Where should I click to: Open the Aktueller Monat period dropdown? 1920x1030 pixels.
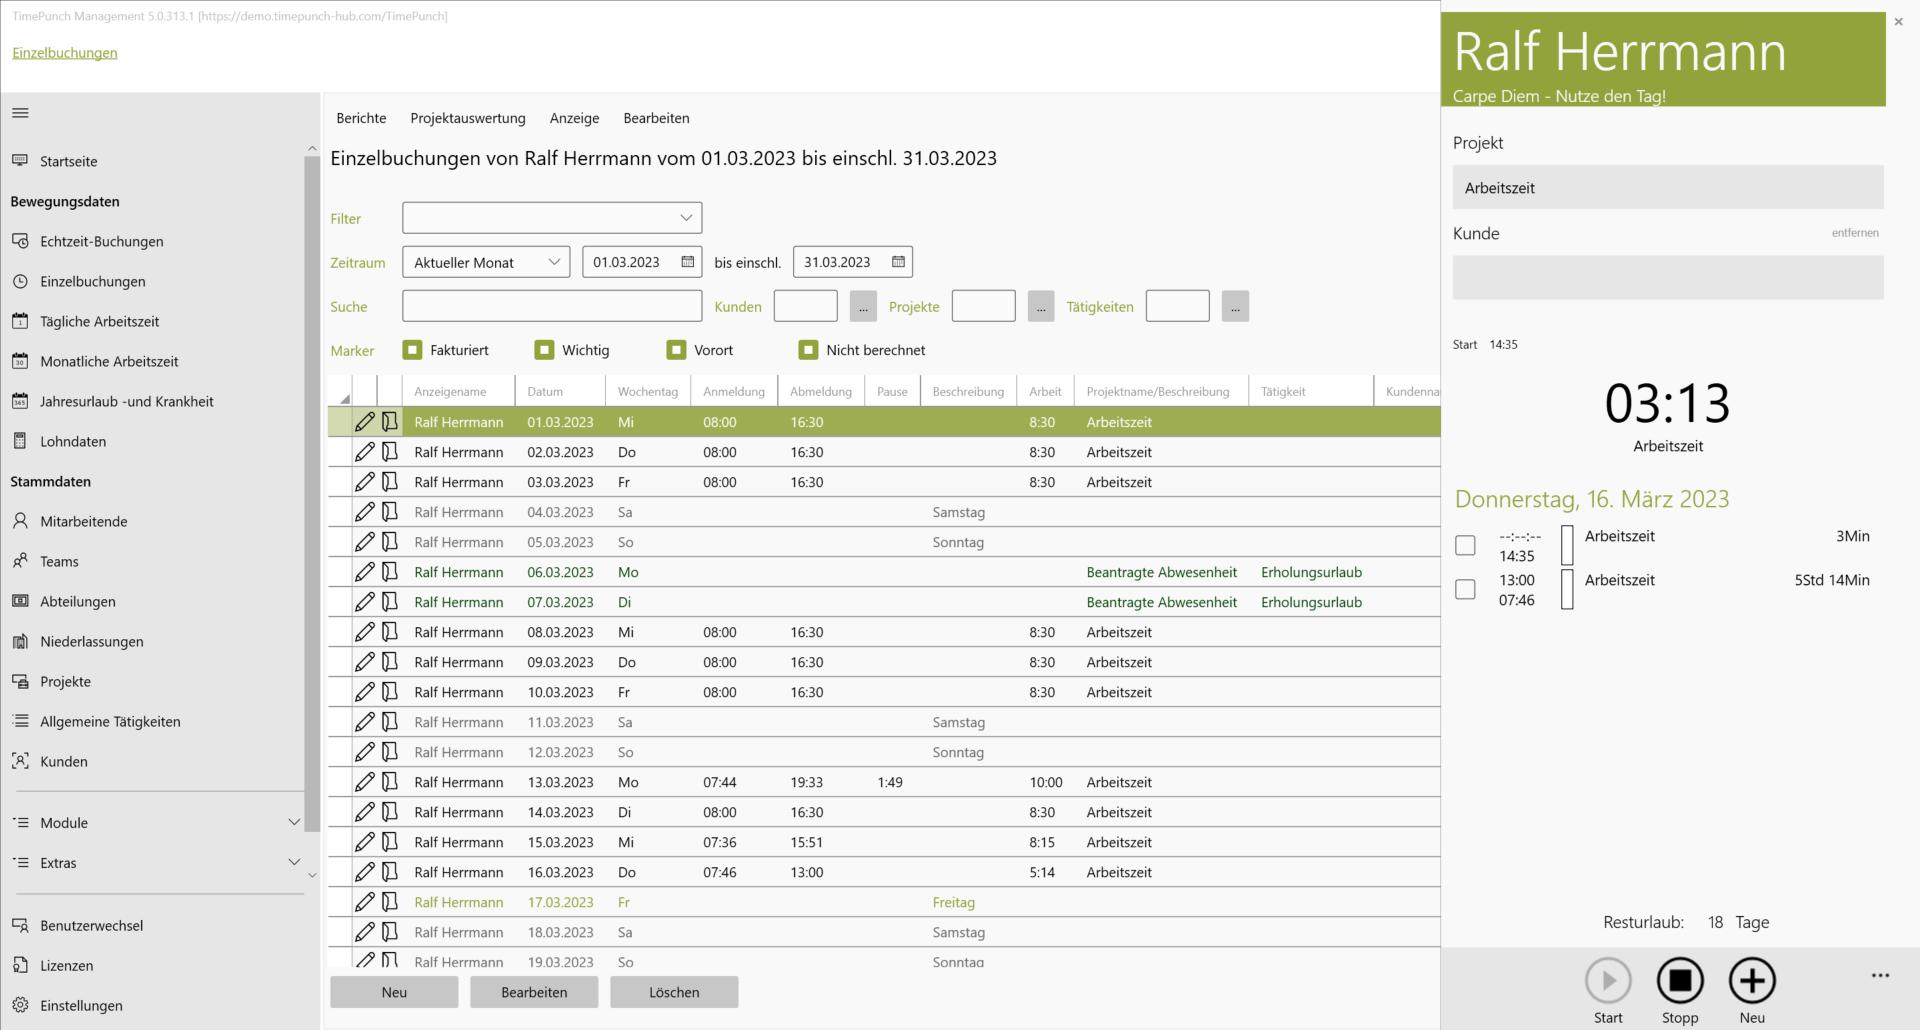[x=486, y=262]
